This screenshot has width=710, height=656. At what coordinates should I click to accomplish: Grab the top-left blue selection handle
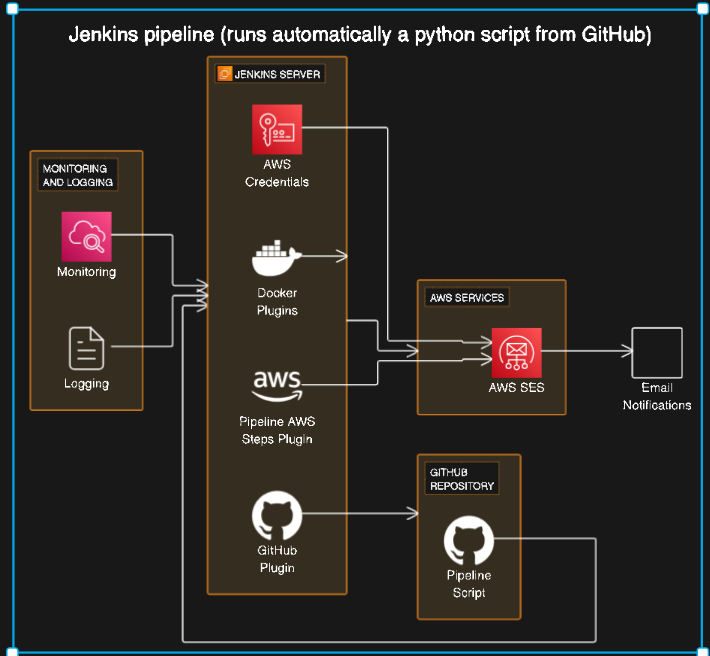(12, 8)
